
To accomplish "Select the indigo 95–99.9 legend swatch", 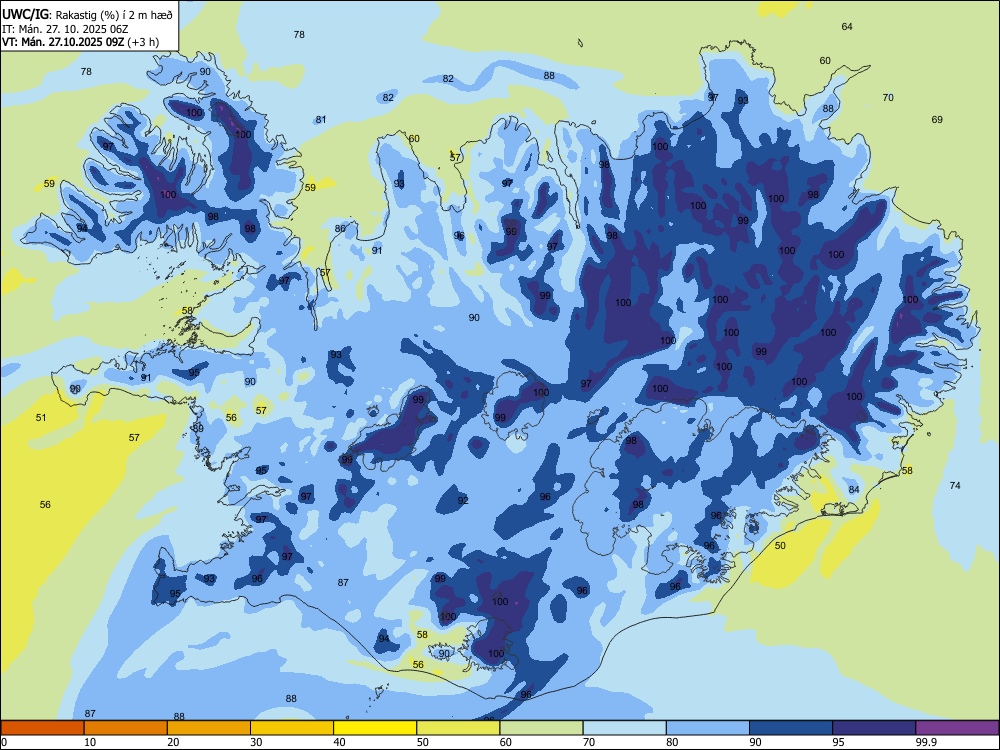I will (x=874, y=728).
